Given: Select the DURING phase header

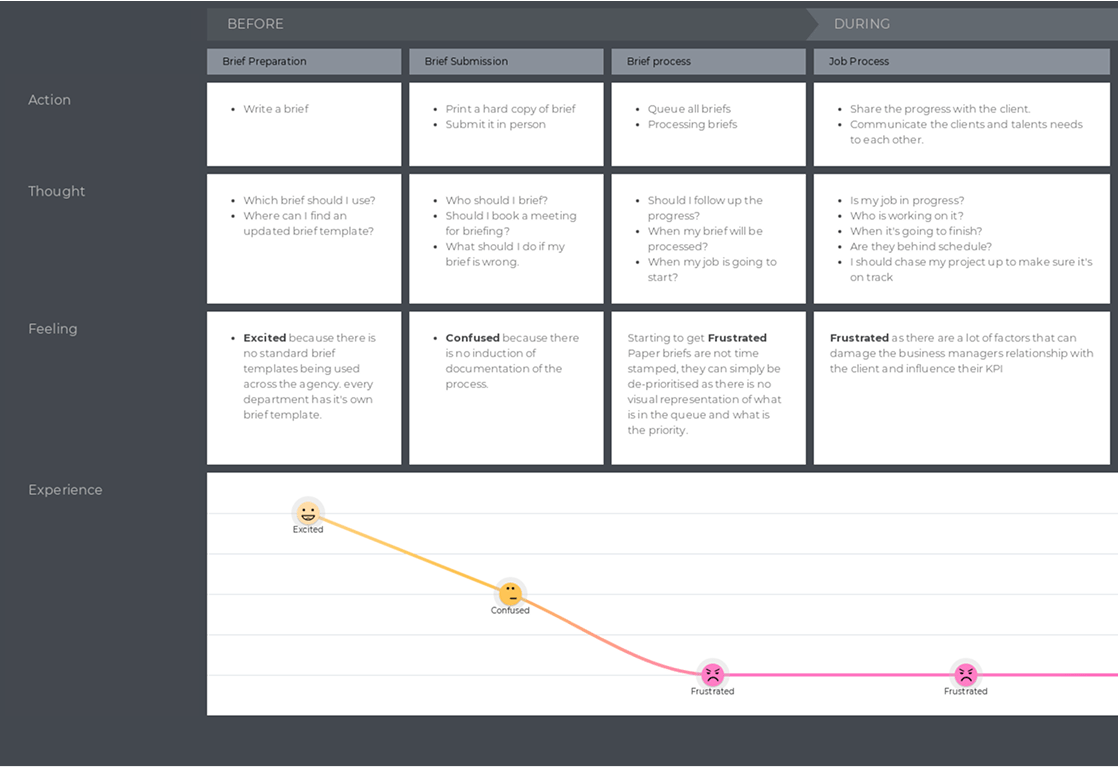Looking at the screenshot, I should coord(862,24).
